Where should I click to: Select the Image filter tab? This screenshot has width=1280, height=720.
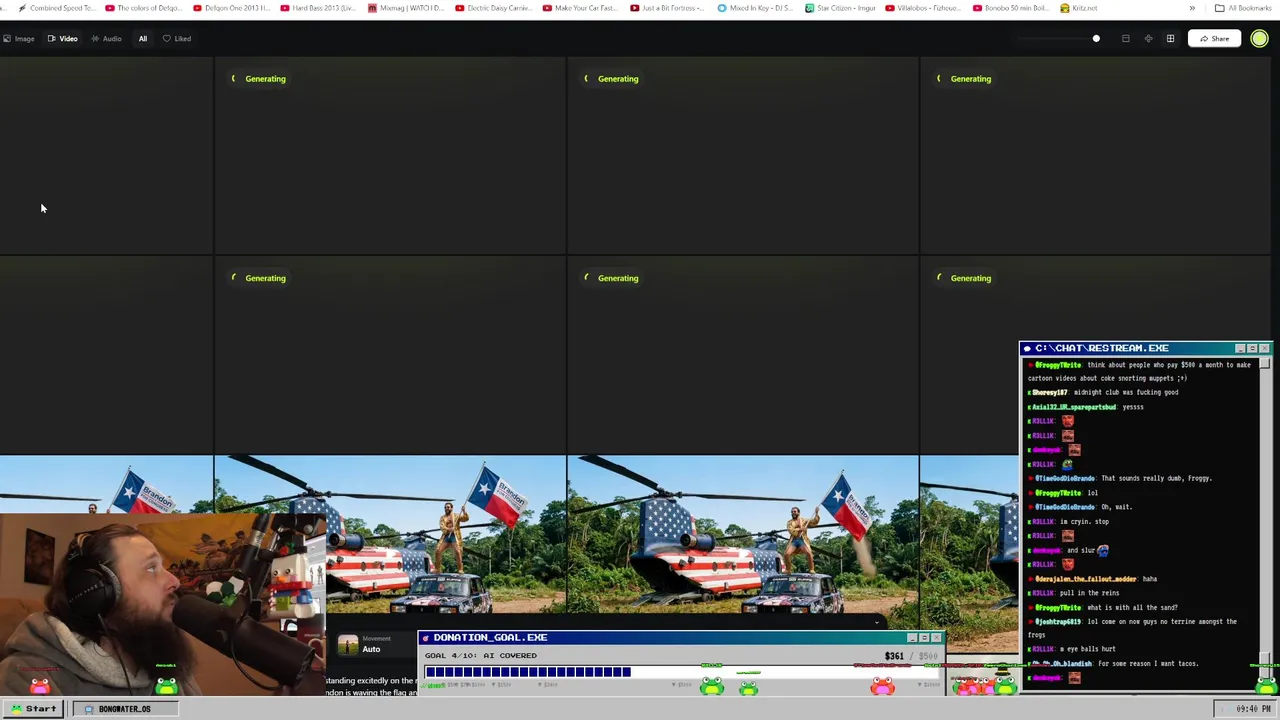pos(19,39)
